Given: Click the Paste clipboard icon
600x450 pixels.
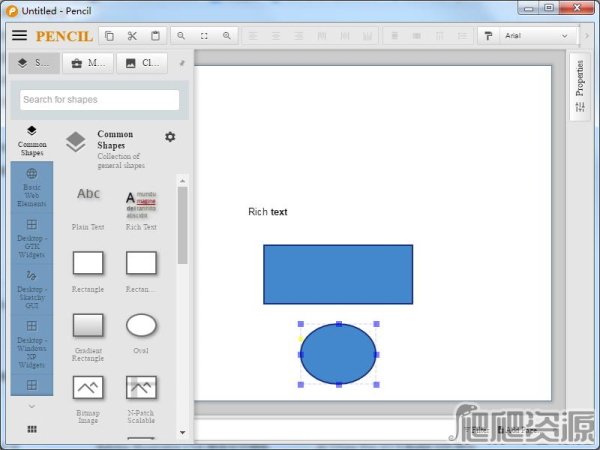Looking at the screenshot, I should pyautogui.click(x=155, y=36).
